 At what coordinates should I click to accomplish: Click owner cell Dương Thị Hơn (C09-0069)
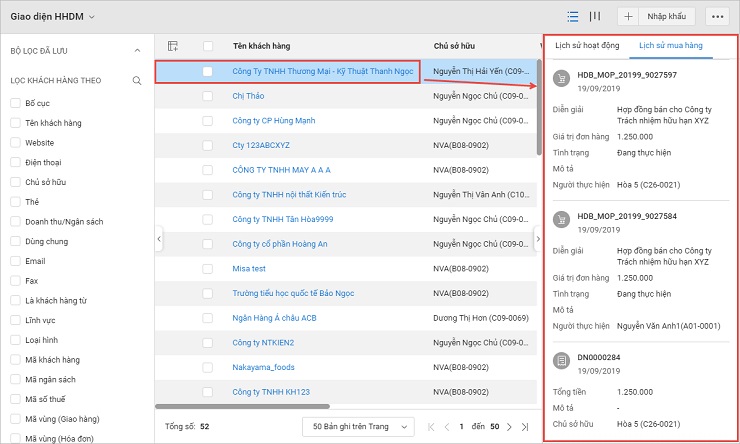(x=481, y=318)
